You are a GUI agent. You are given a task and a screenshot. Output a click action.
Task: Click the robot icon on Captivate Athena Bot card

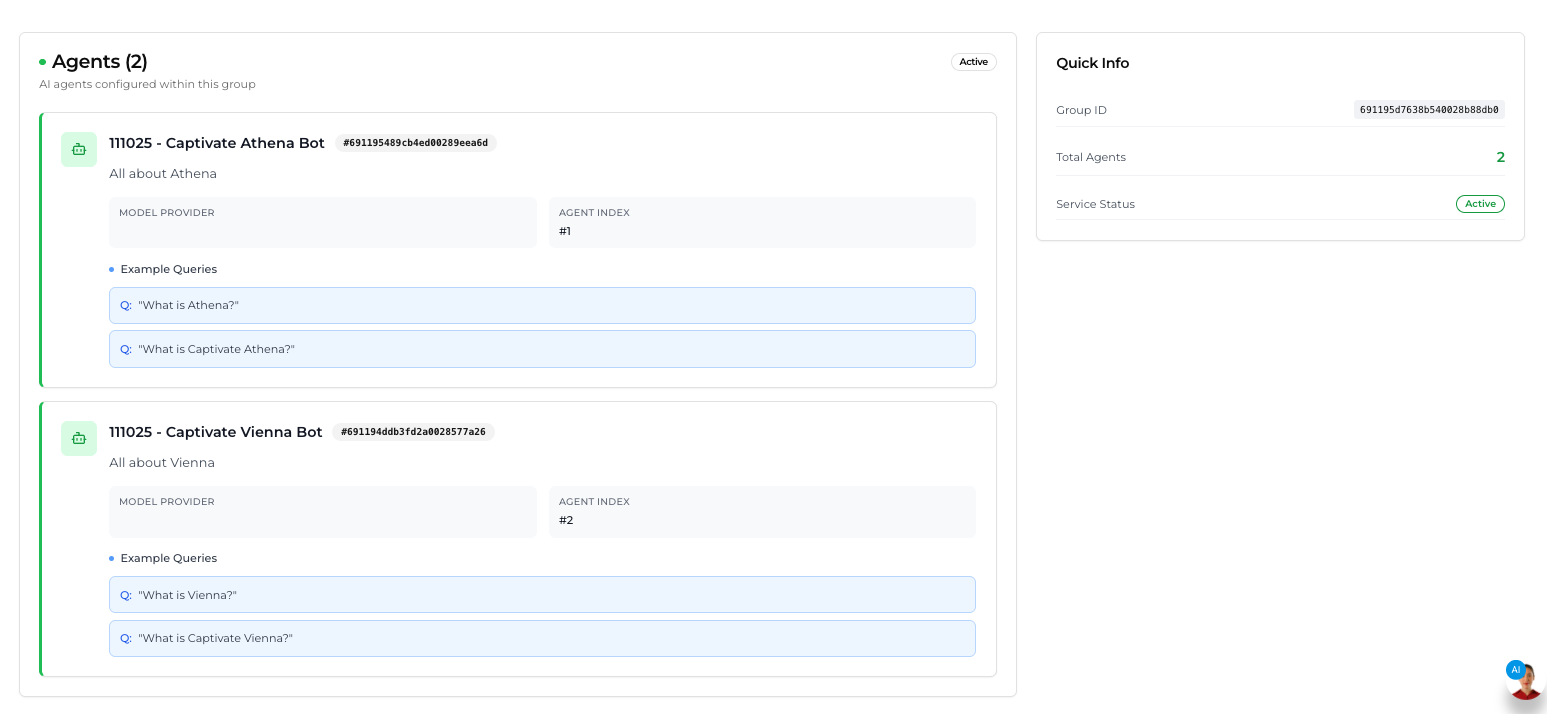click(79, 149)
